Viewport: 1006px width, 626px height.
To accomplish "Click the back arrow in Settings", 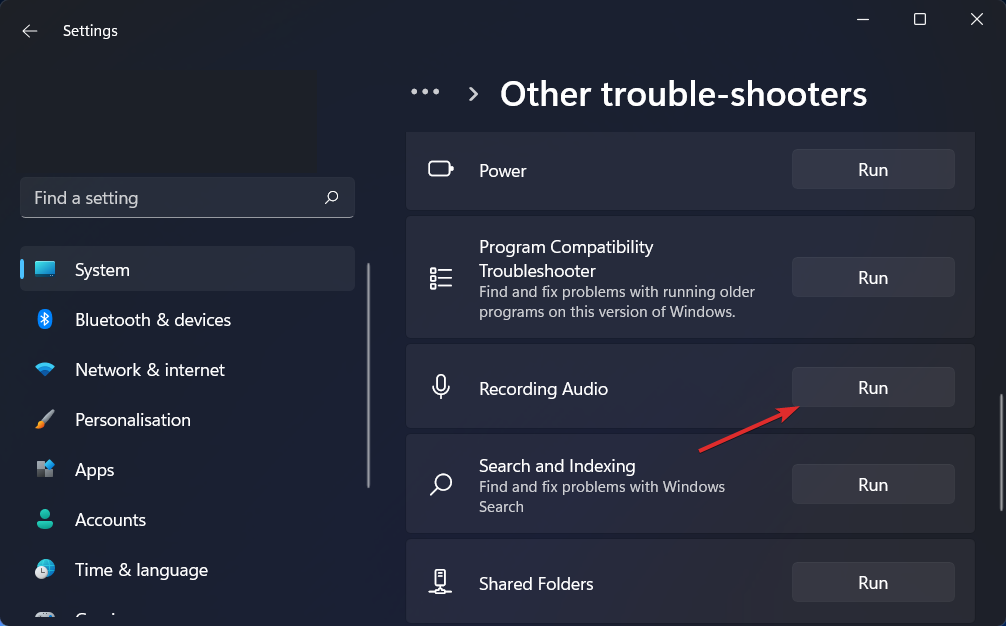I will tap(30, 31).
